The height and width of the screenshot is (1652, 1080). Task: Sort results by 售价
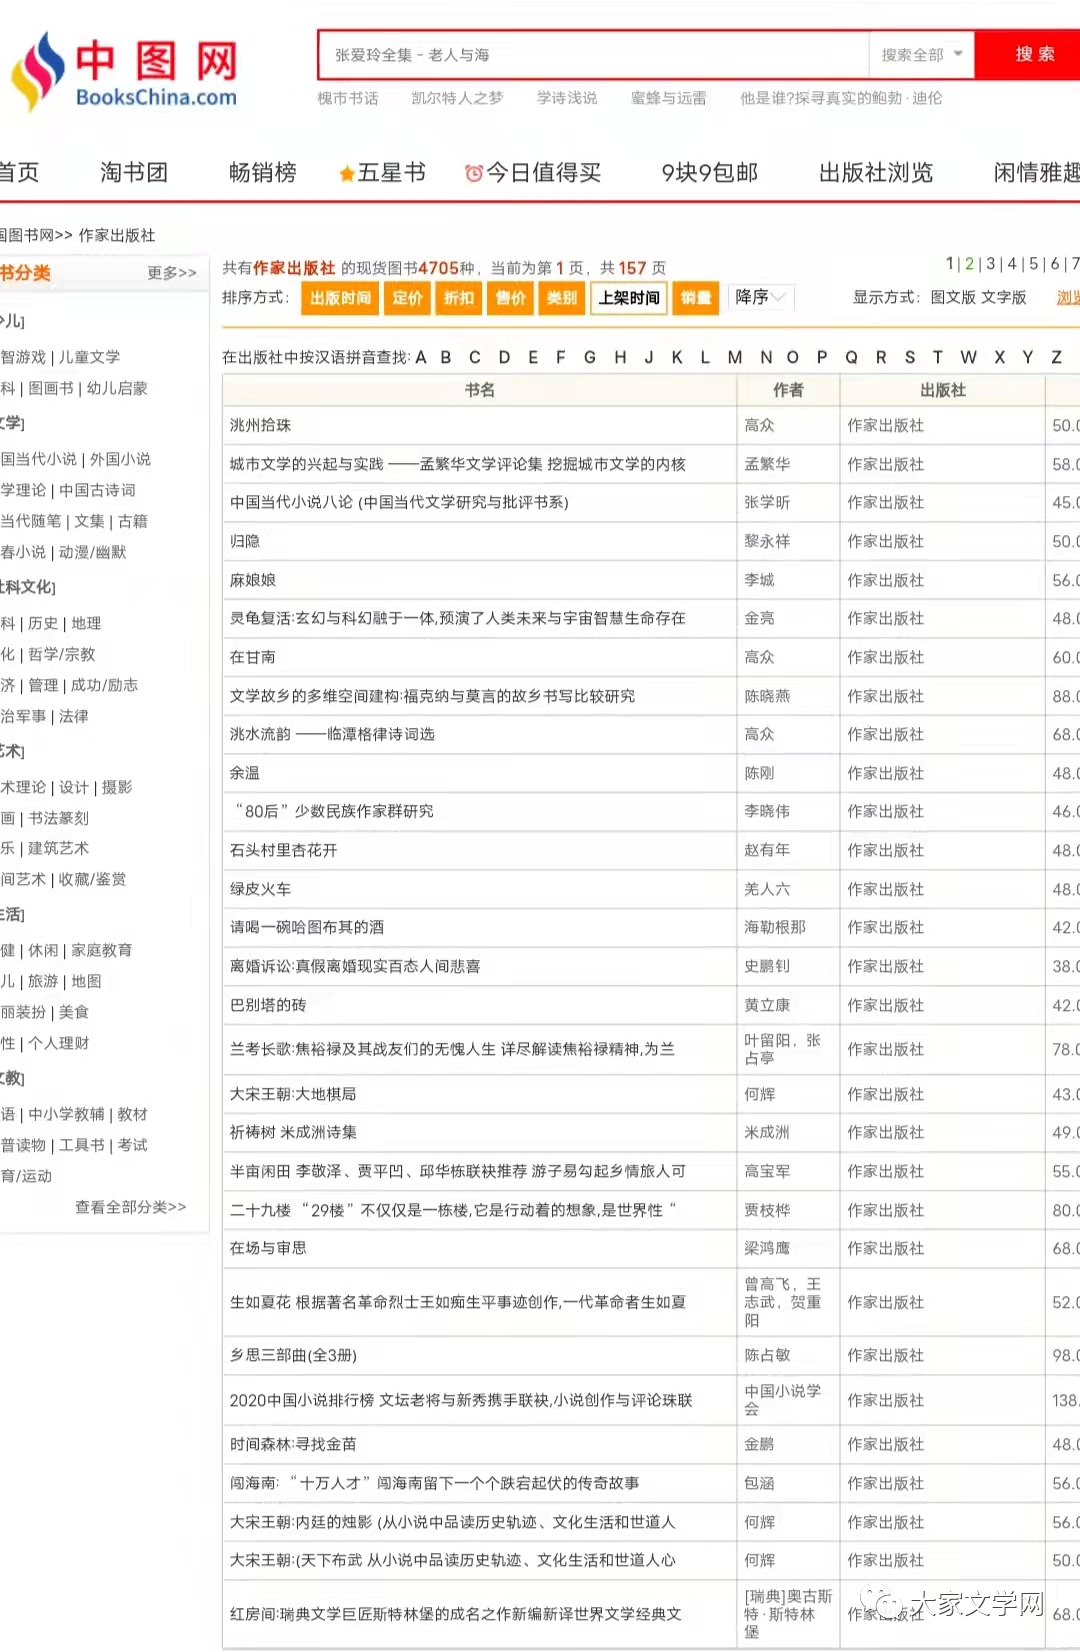(x=511, y=298)
